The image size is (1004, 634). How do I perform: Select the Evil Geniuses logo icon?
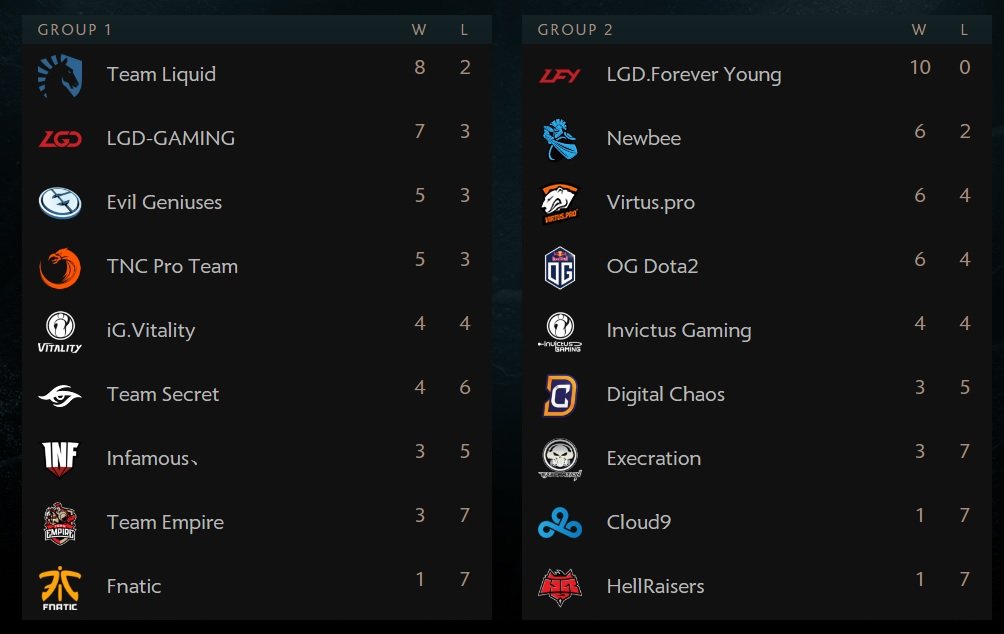pos(60,203)
